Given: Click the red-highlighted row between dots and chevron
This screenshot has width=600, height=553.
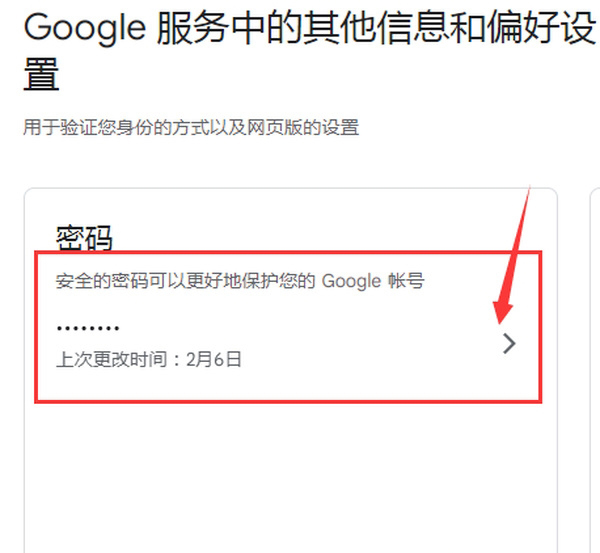Looking at the screenshot, I should tap(306, 337).
